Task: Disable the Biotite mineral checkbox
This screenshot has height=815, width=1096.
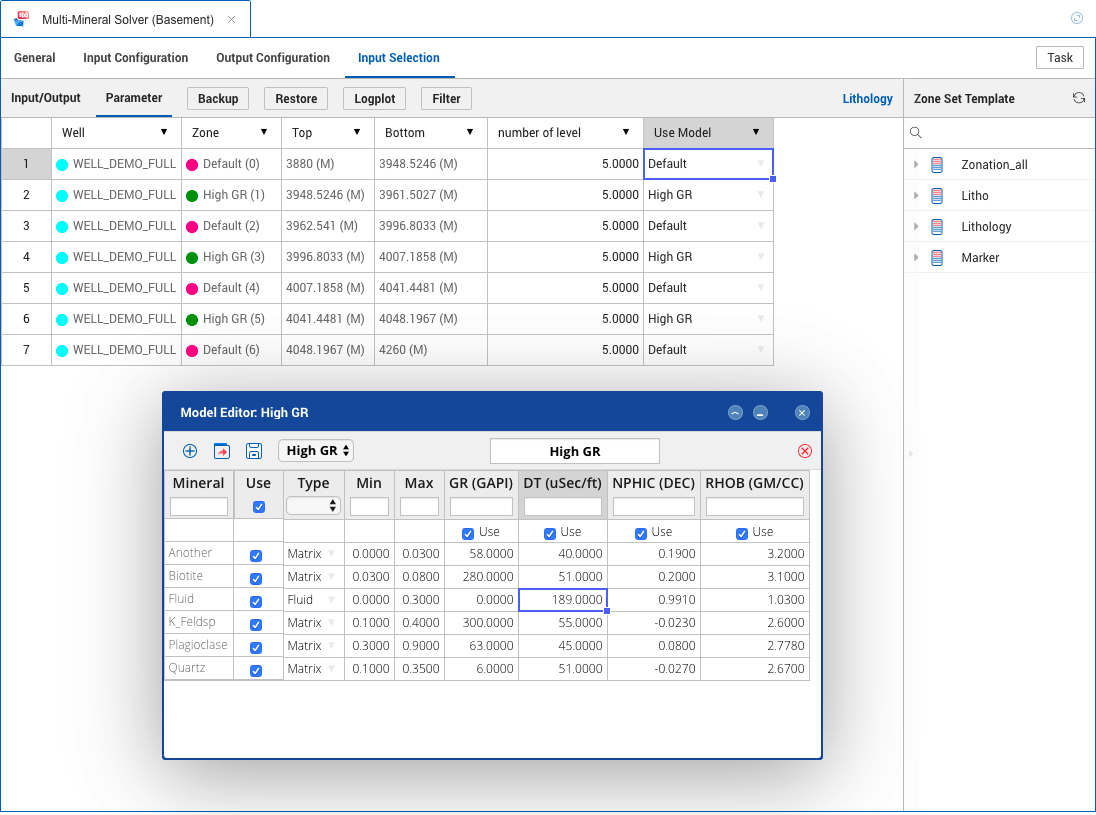Action: coord(256,579)
